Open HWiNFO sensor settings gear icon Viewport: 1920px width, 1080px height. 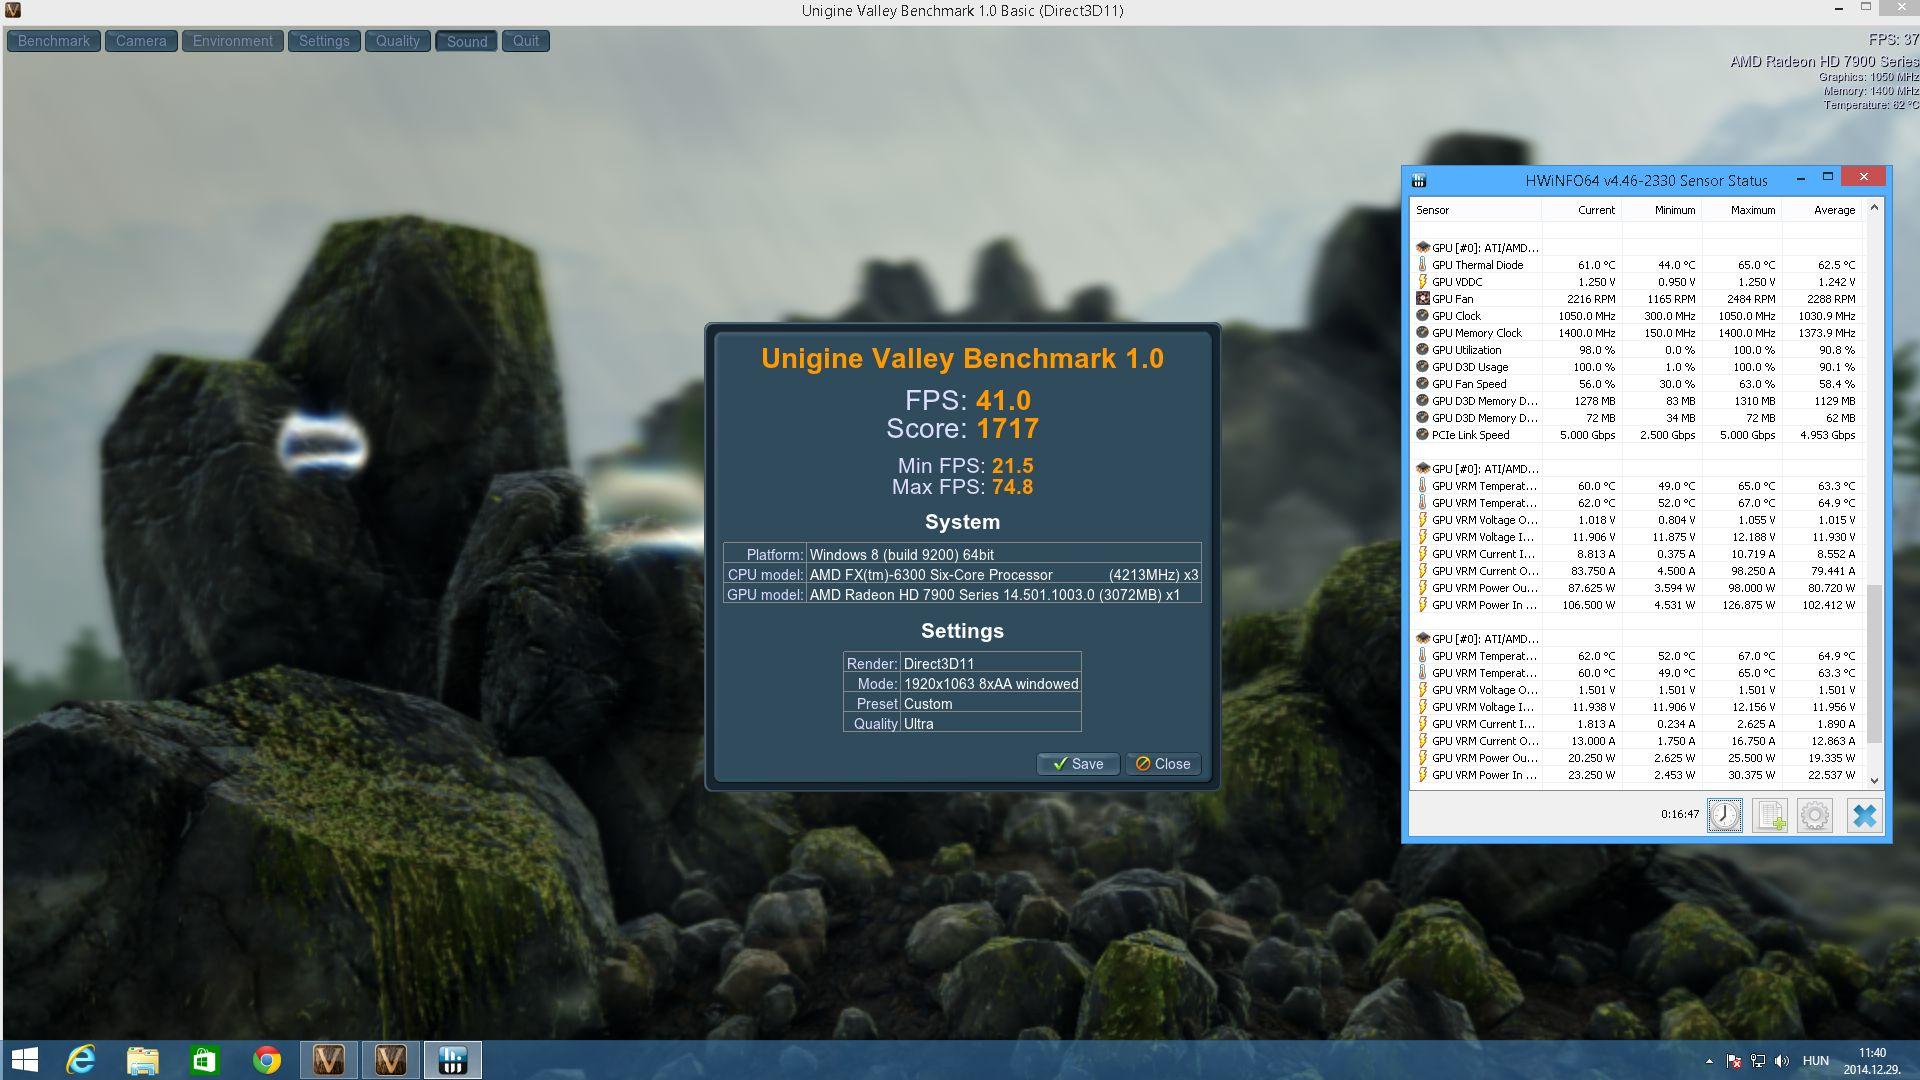click(x=1815, y=815)
